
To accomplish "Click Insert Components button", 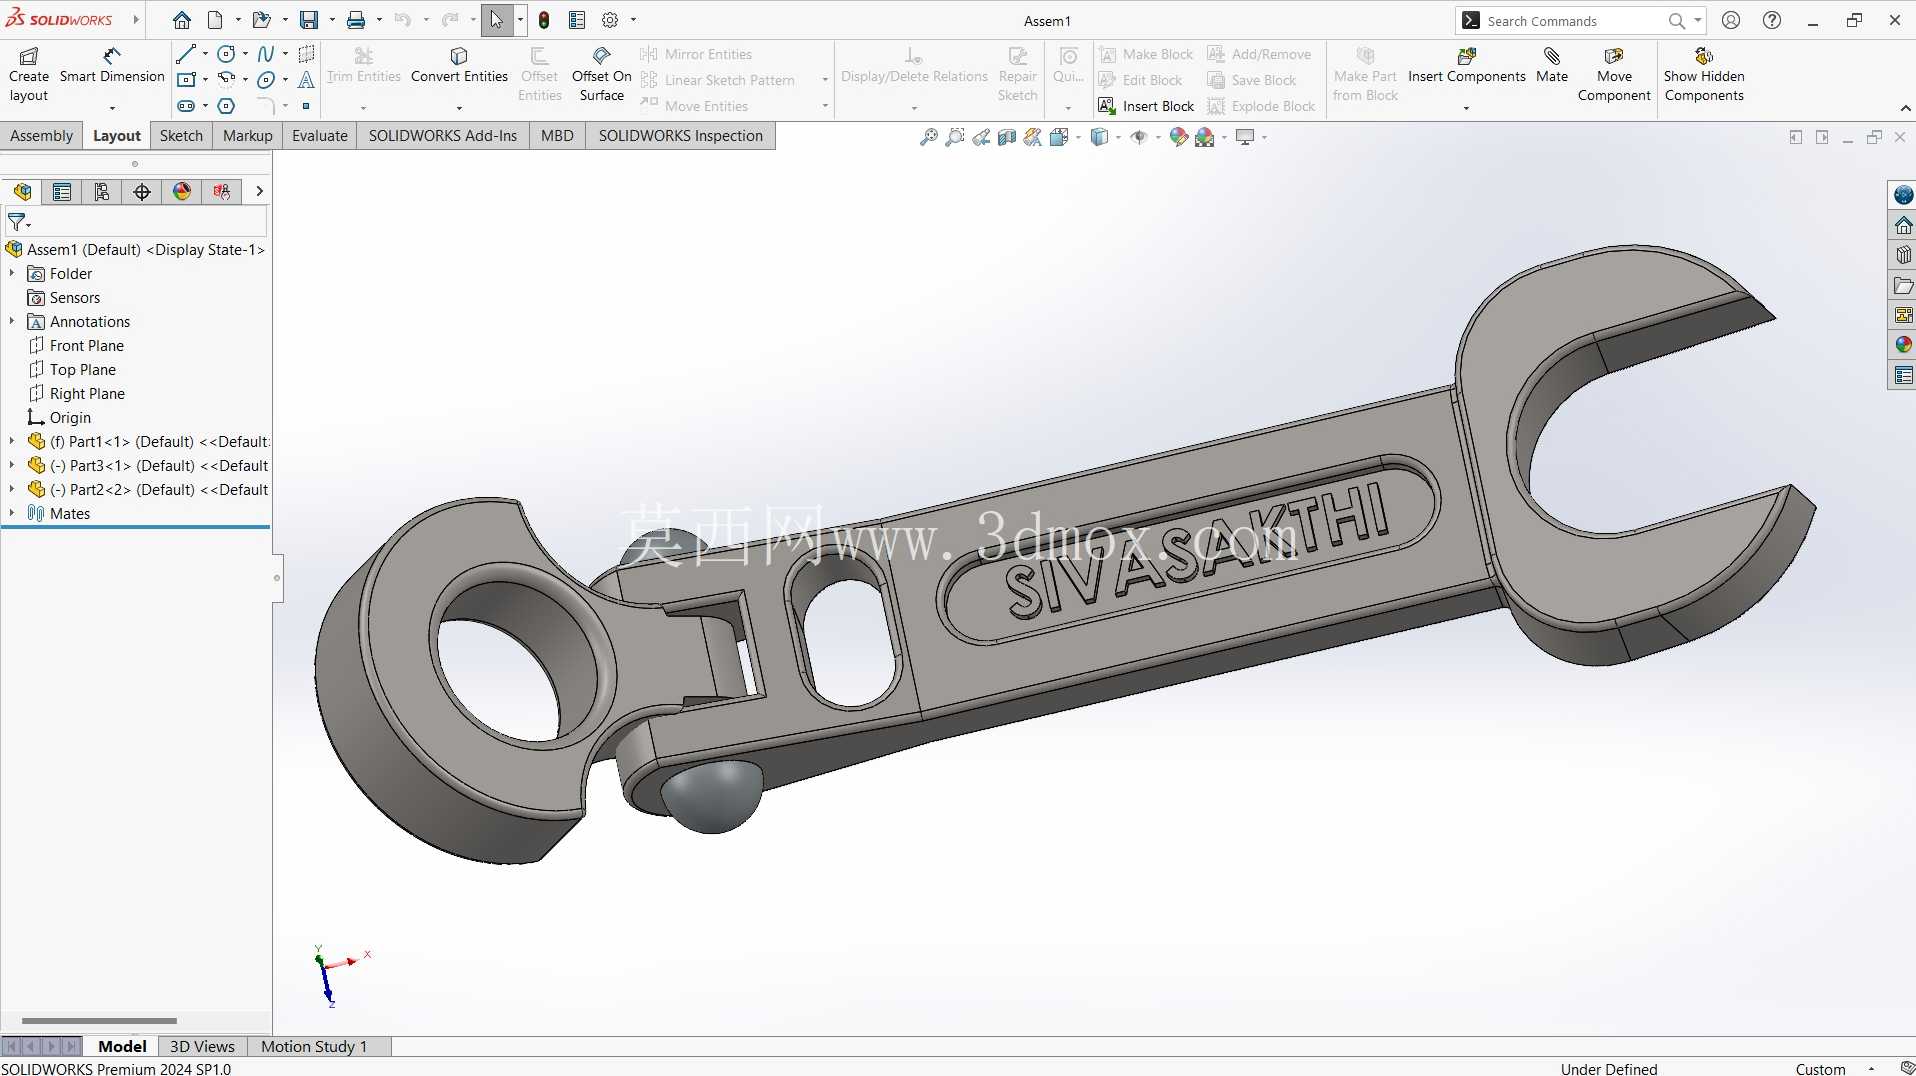I will pyautogui.click(x=1466, y=66).
